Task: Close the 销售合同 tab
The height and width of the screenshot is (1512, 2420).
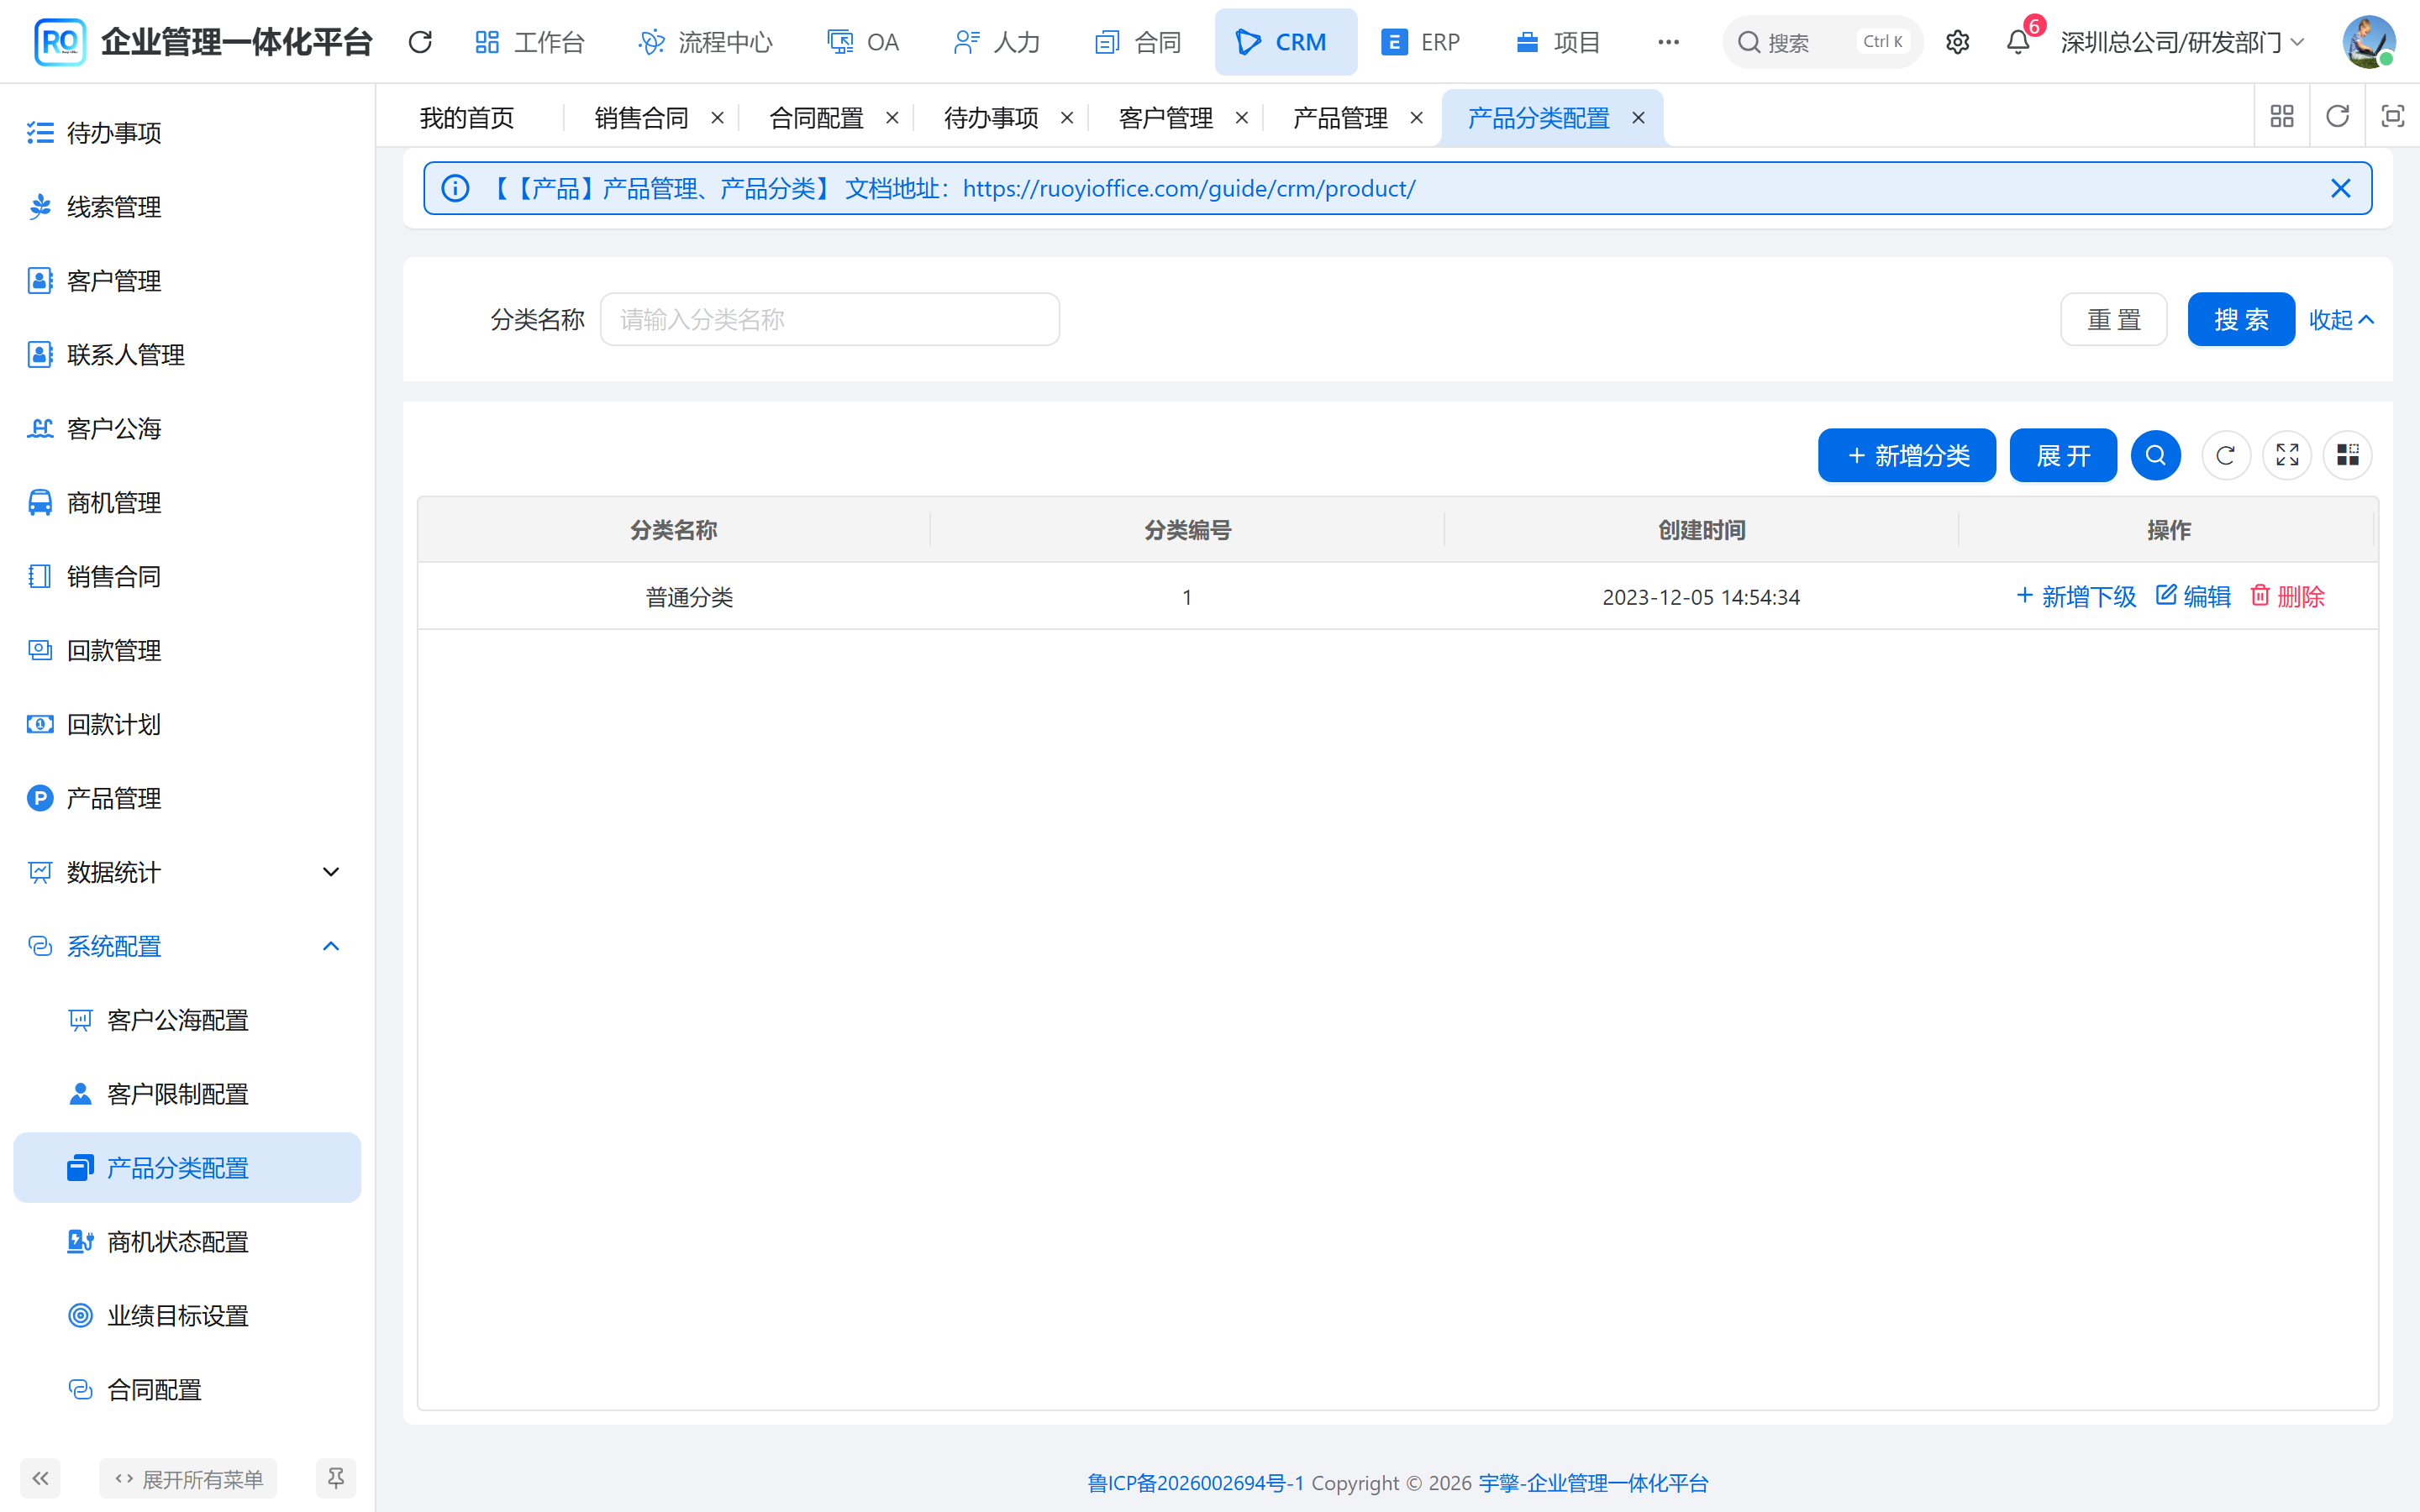Action: [x=717, y=118]
